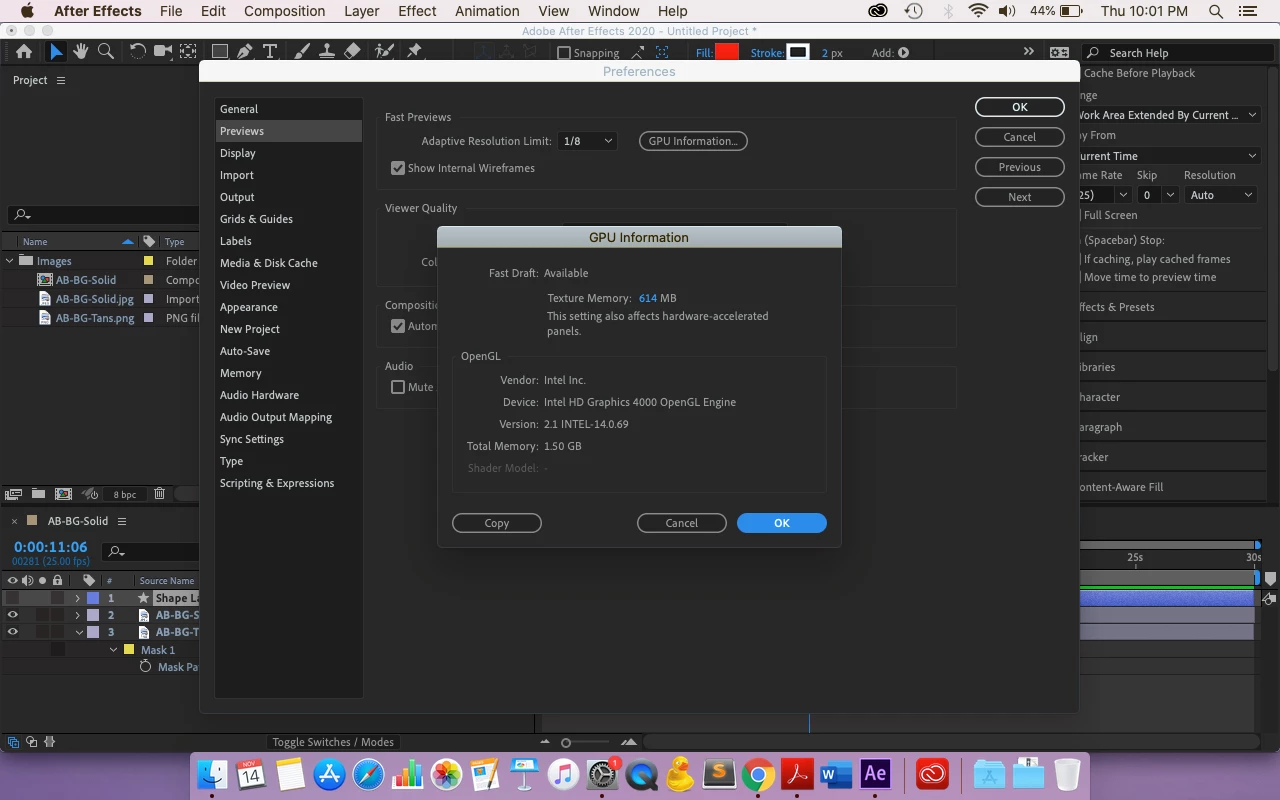The image size is (1280, 800).
Task: Collapse the Images folder in Project
Action: pos(10,261)
